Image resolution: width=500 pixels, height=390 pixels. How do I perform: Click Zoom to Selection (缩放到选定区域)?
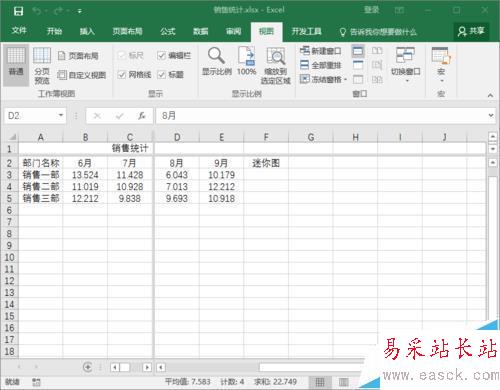275,66
